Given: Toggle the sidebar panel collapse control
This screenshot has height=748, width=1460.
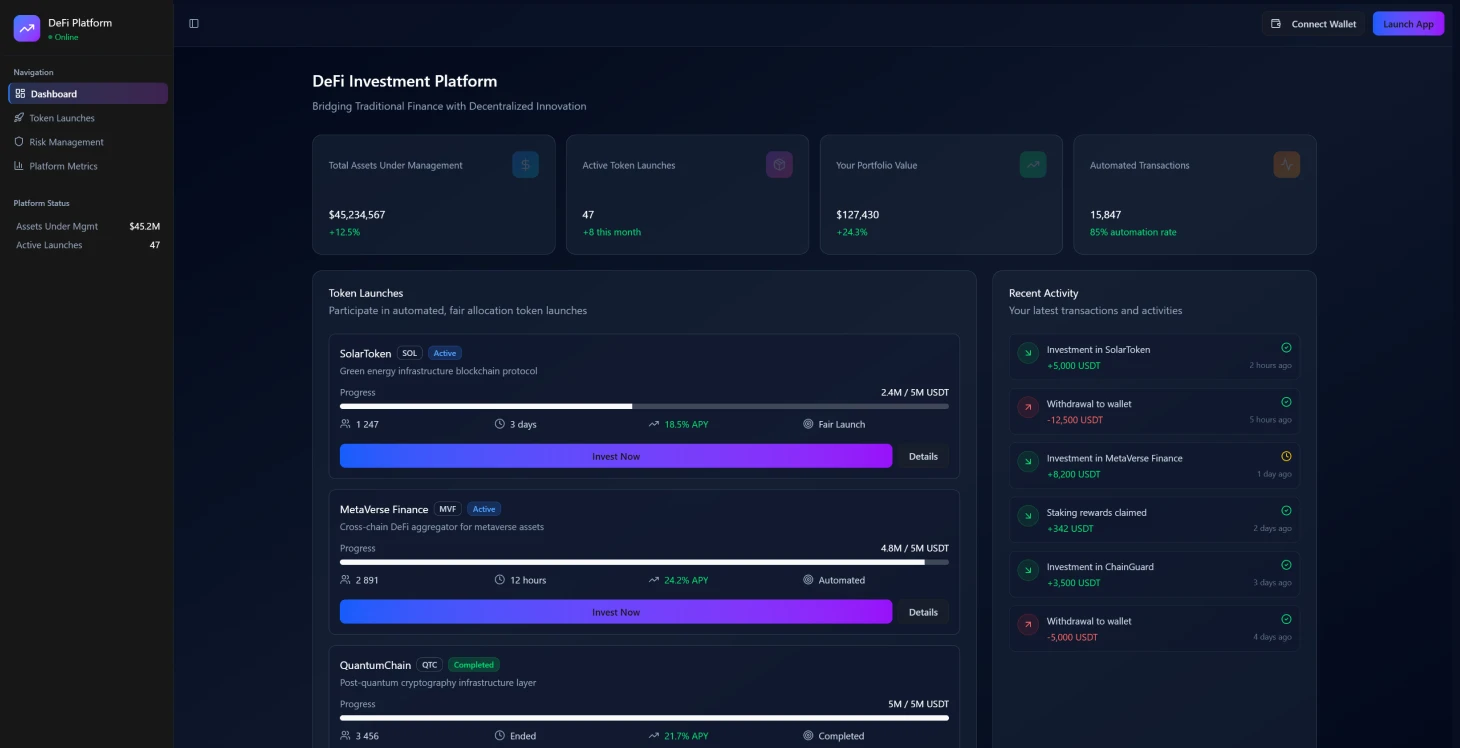Looking at the screenshot, I should click(193, 22).
